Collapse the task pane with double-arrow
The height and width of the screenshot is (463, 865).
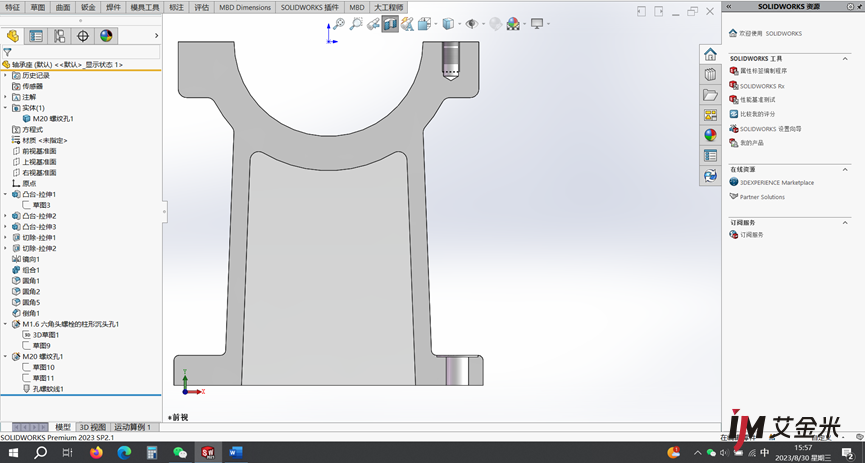coord(729,7)
